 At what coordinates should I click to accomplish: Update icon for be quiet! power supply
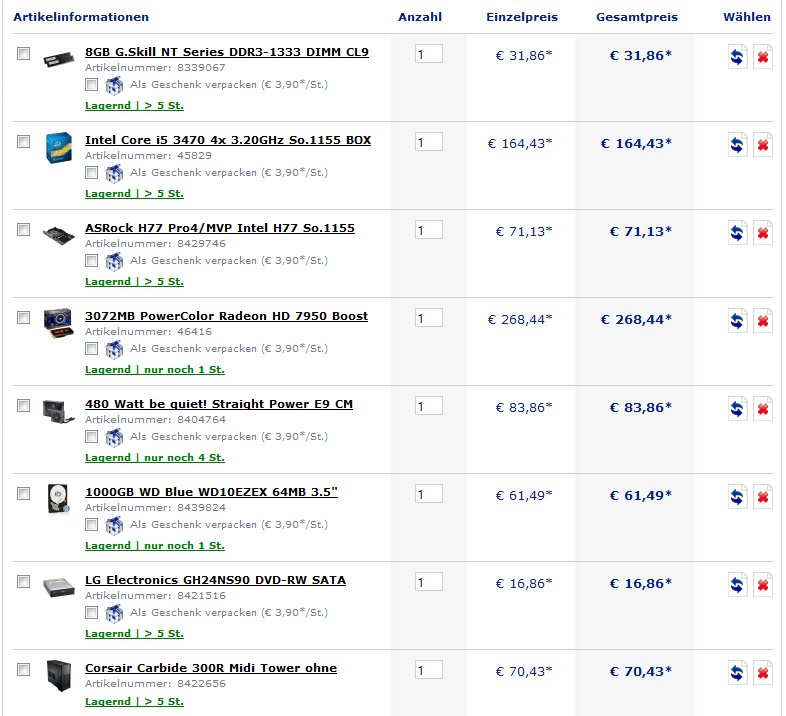point(737,409)
